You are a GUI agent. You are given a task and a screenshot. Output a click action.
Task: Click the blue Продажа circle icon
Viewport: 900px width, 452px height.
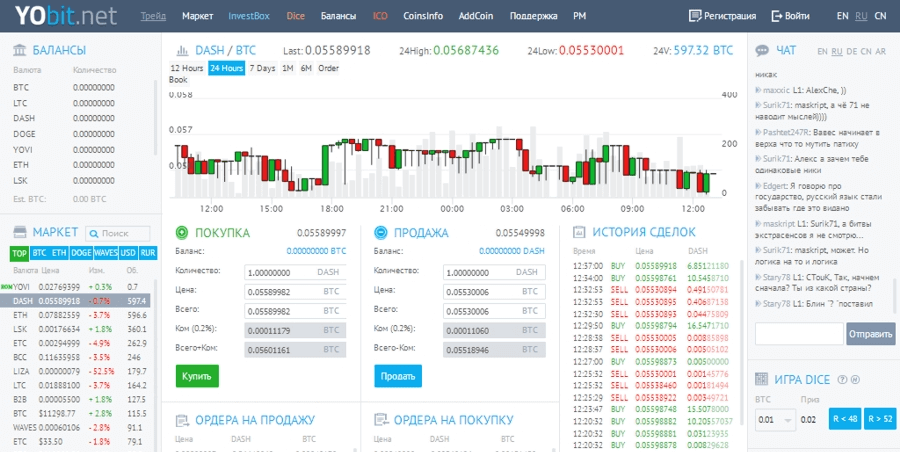click(380, 233)
